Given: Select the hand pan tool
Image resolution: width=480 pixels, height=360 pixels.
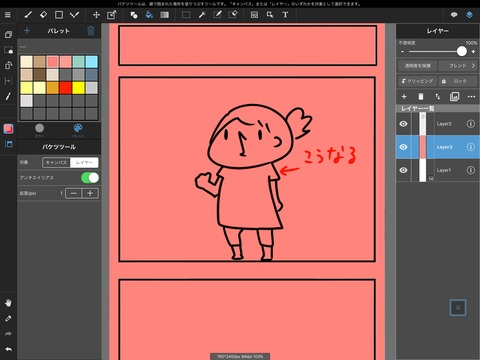Looking at the screenshot, I should [8, 303].
